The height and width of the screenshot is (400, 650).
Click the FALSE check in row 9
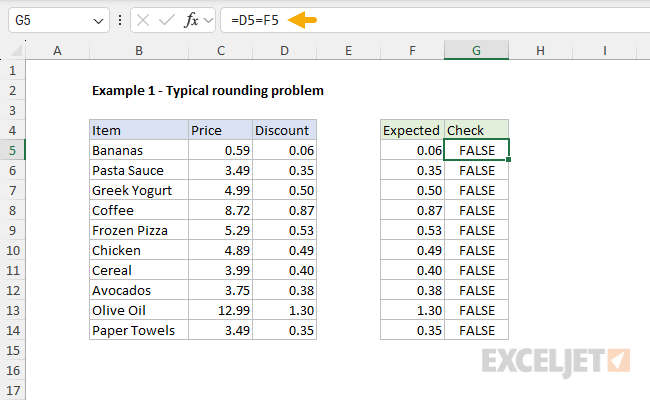[476, 230]
